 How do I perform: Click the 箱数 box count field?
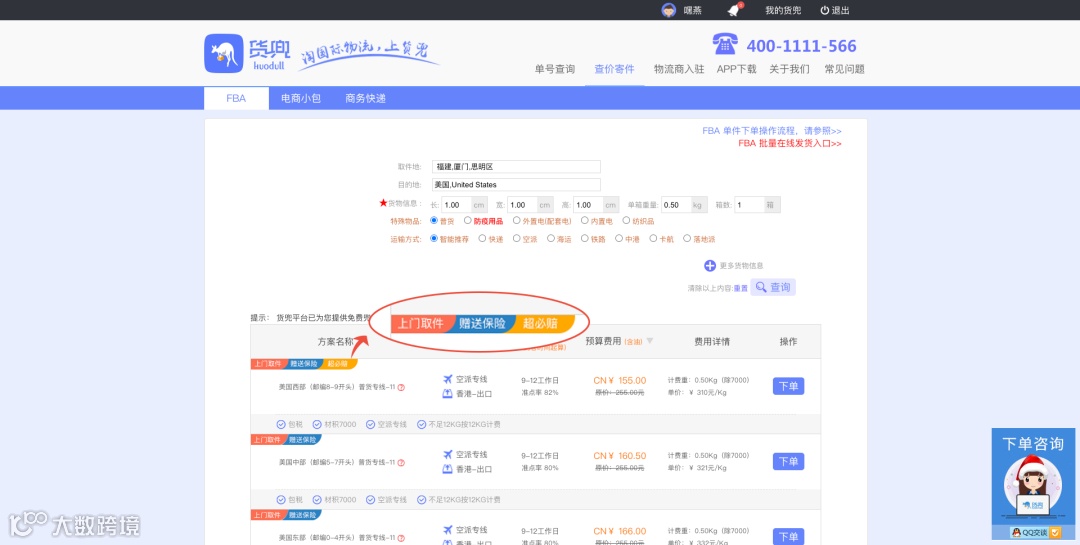pos(749,205)
